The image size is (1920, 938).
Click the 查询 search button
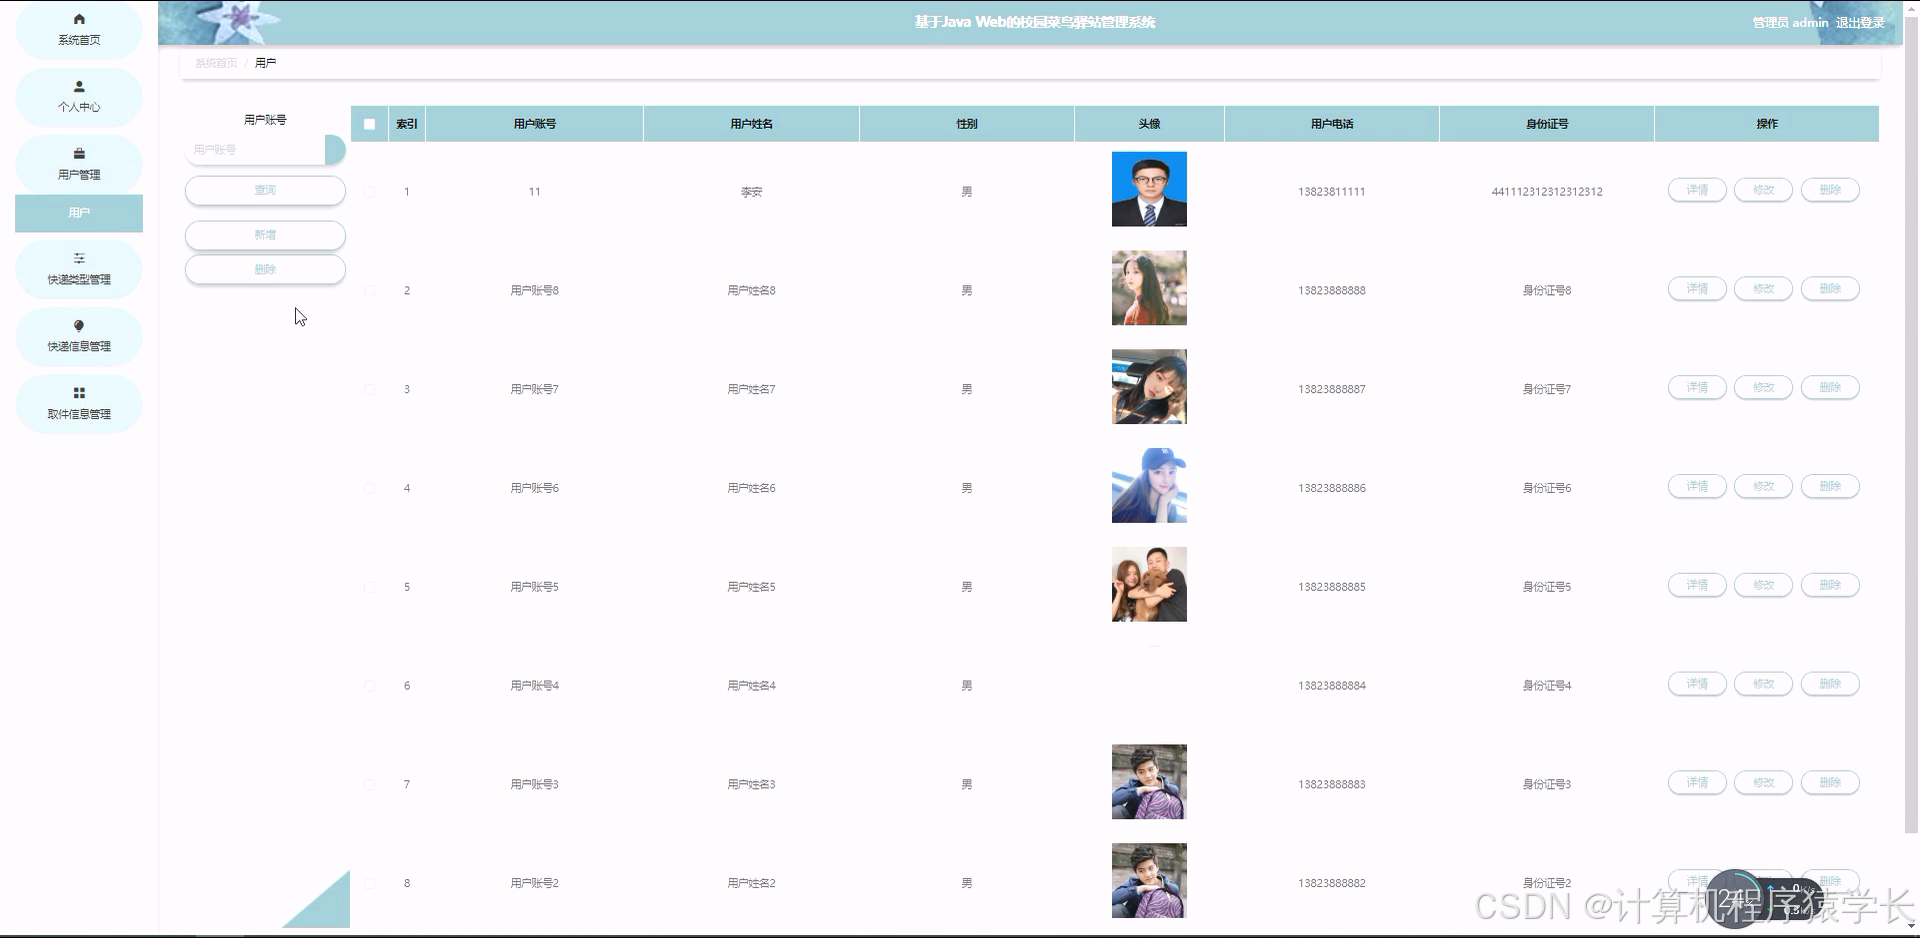pos(265,190)
